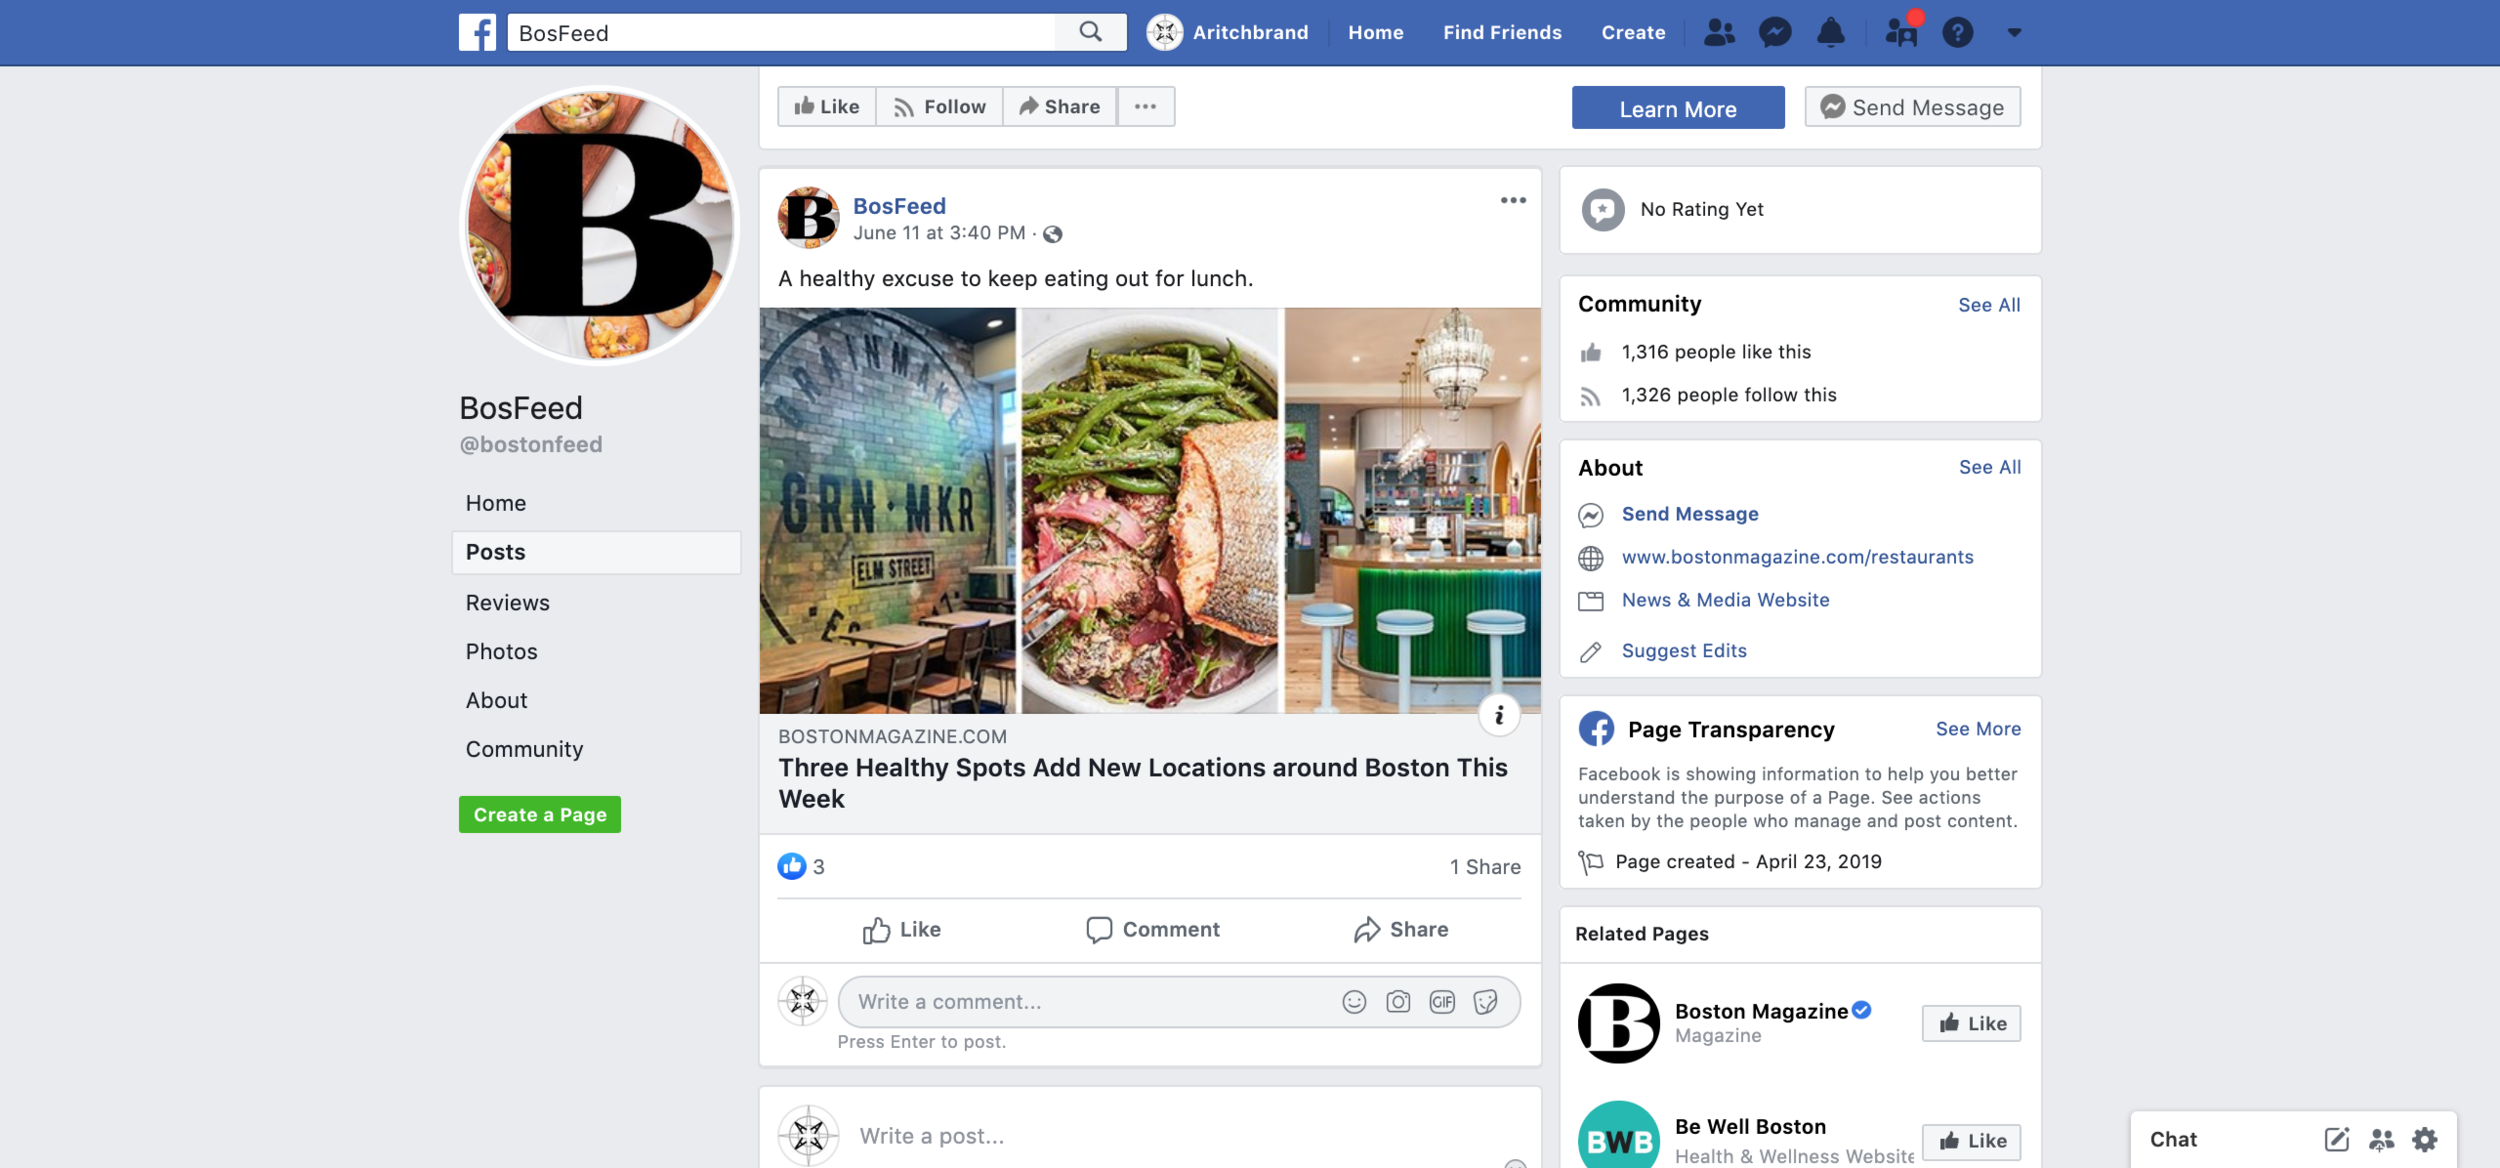The height and width of the screenshot is (1168, 2500).
Task: Click the sticker icon in comment box
Action: click(x=1486, y=1002)
